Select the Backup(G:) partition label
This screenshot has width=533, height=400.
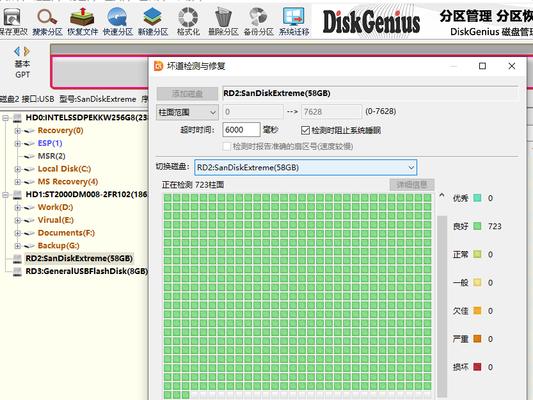(x=58, y=245)
